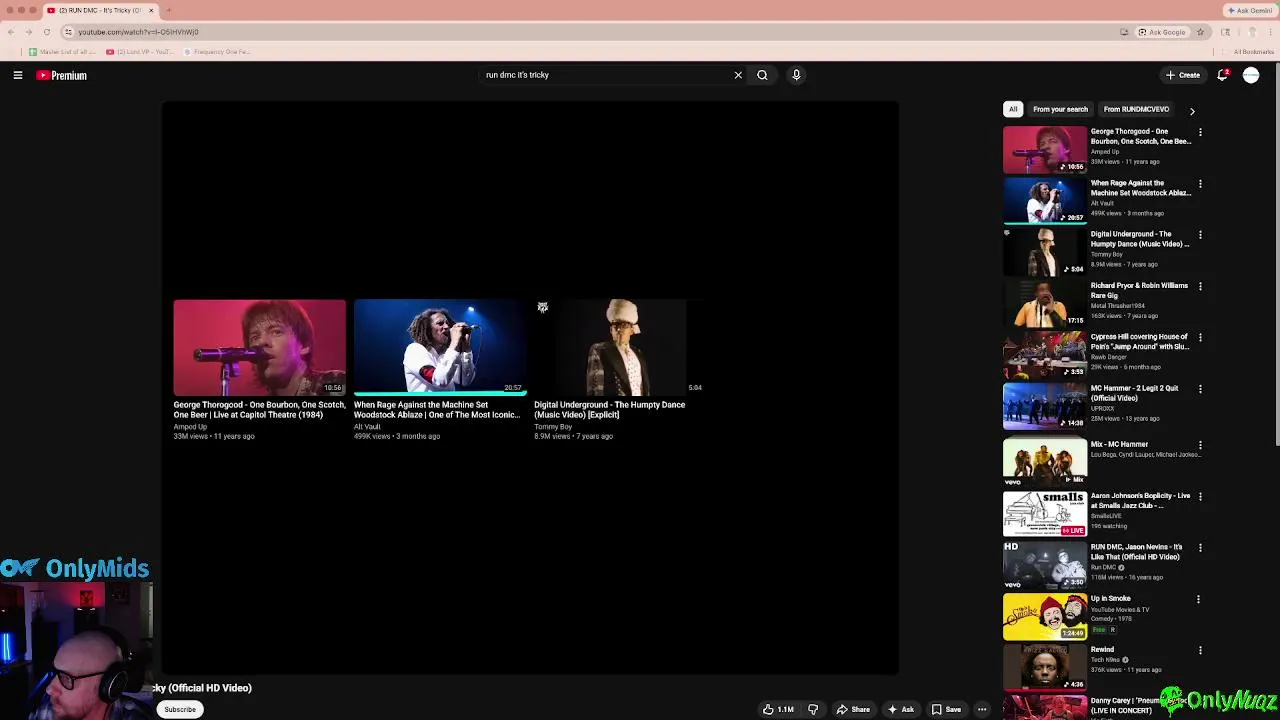Select the 'All' filter chip
Viewport: 1280px width, 720px height.
(x=1013, y=109)
